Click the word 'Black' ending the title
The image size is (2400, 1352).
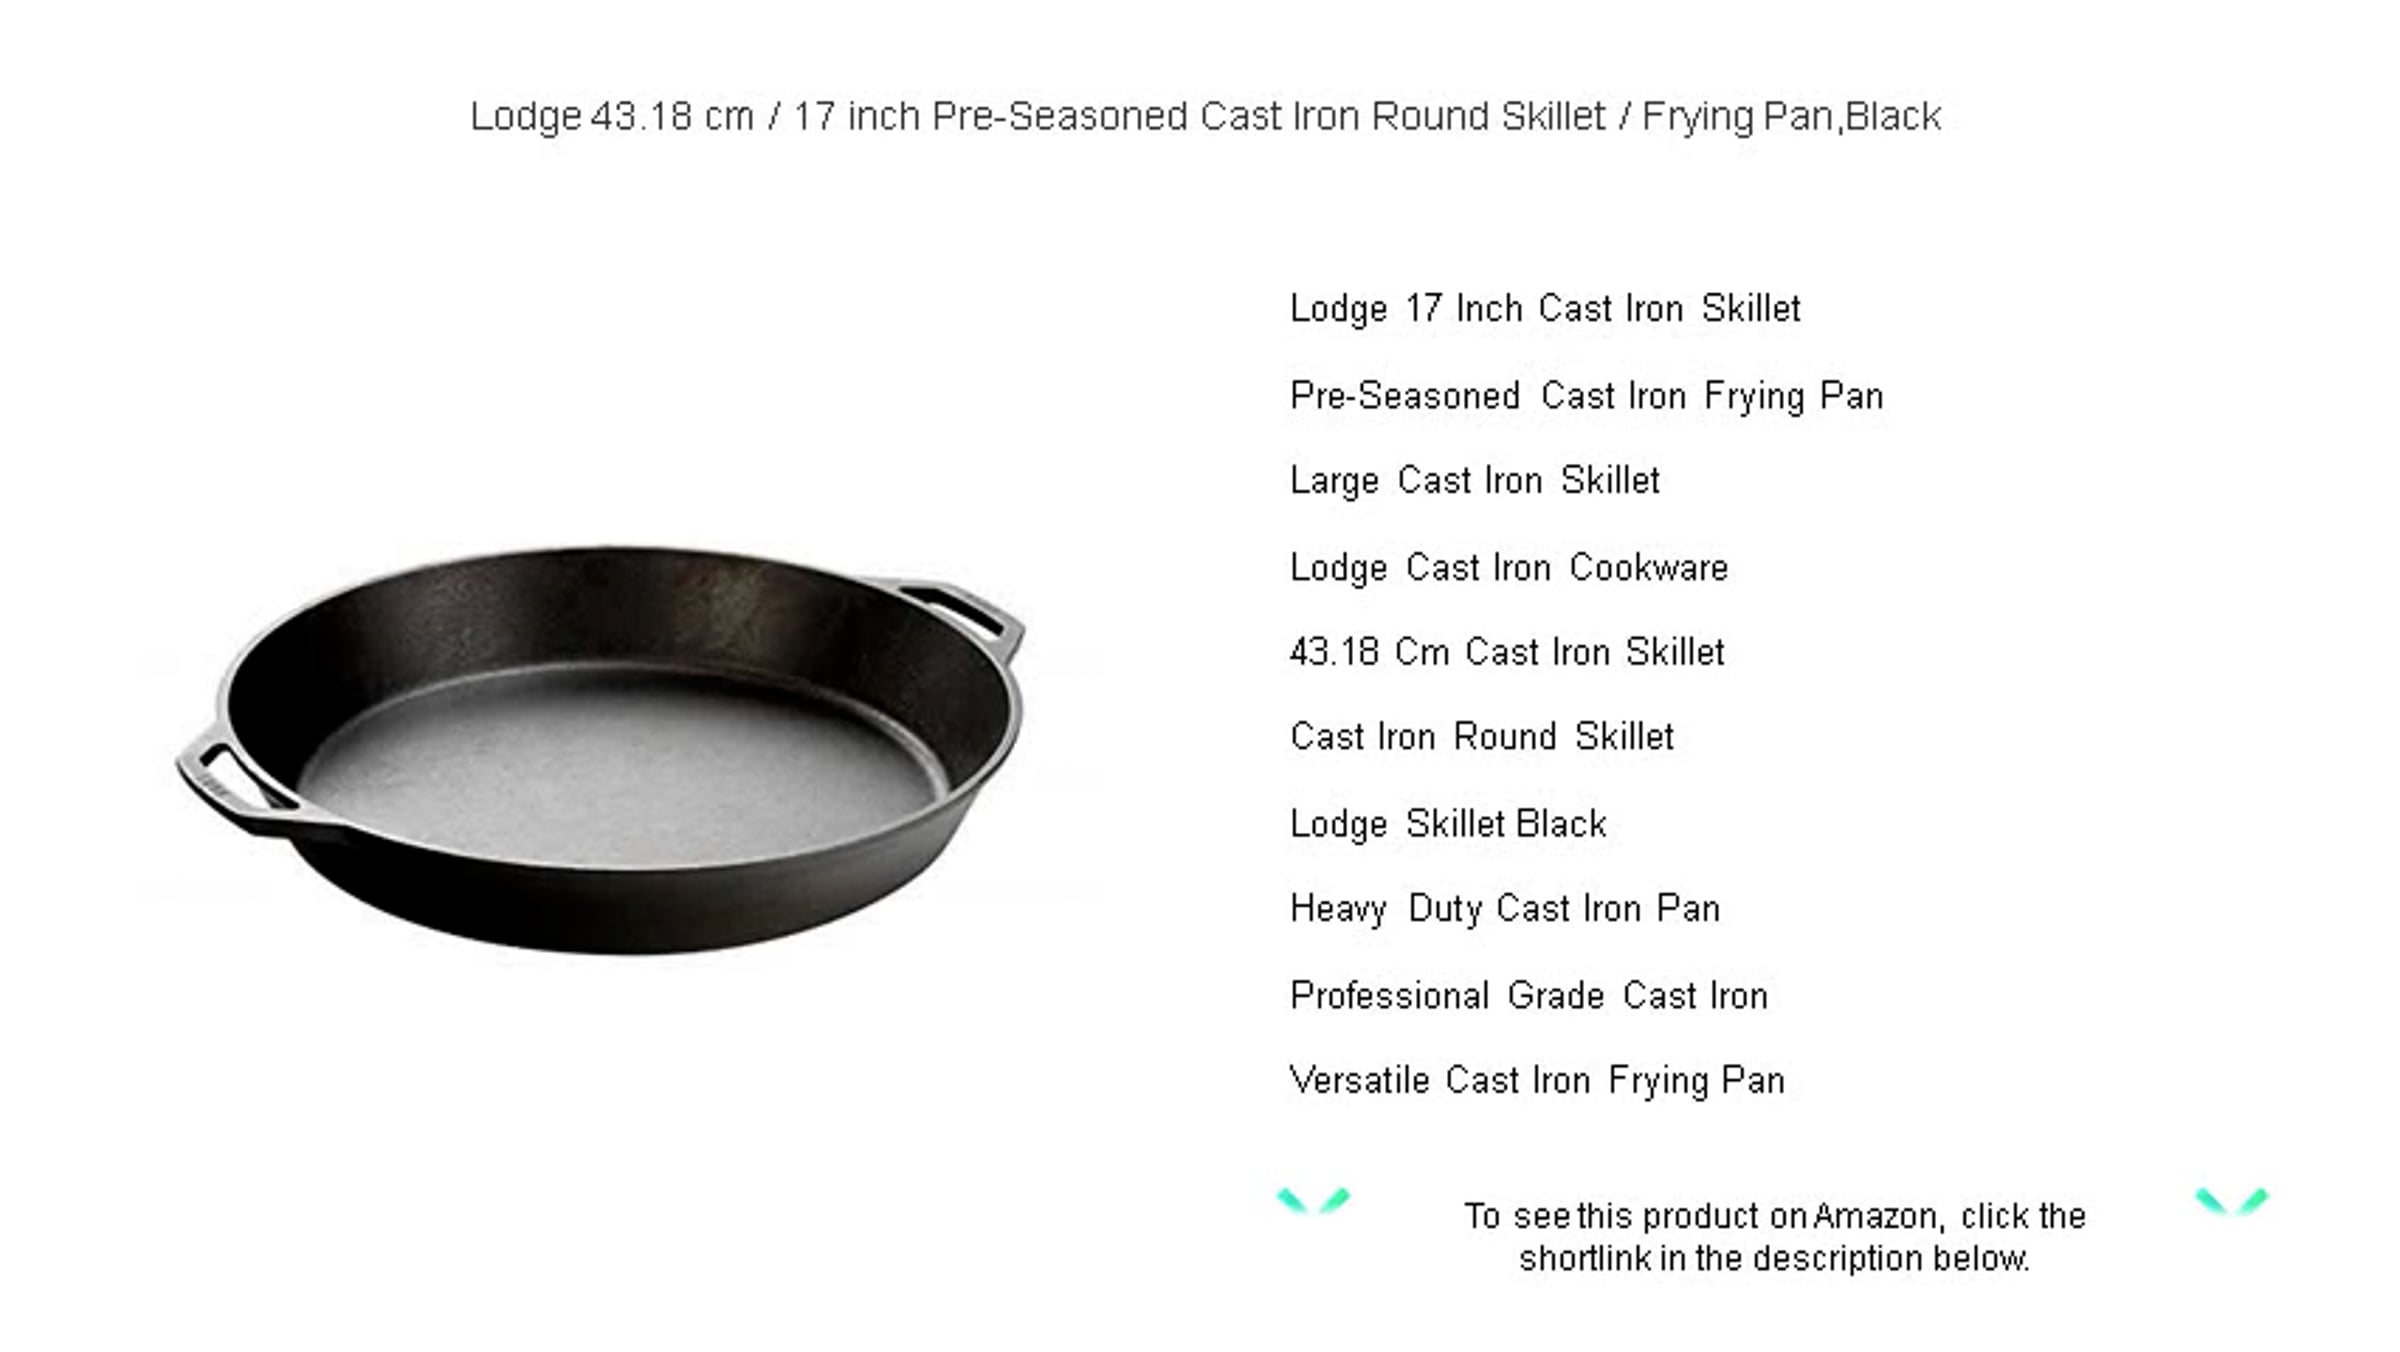(1893, 117)
